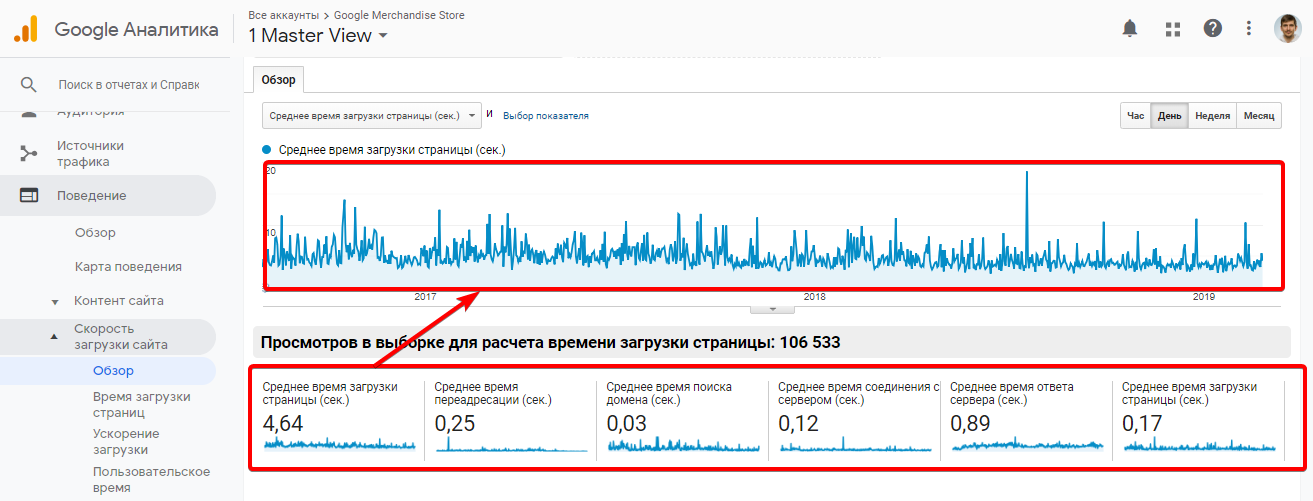1313x501 pixels.
Task: Click the search reports input field
Action: point(128,85)
